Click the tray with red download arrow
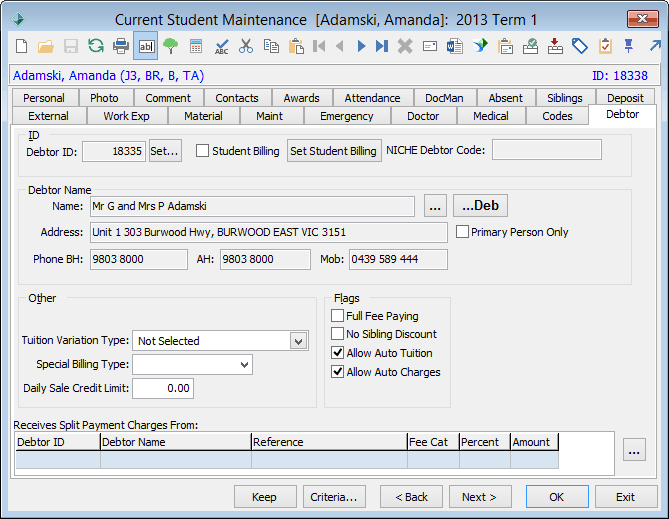 click(x=555, y=46)
